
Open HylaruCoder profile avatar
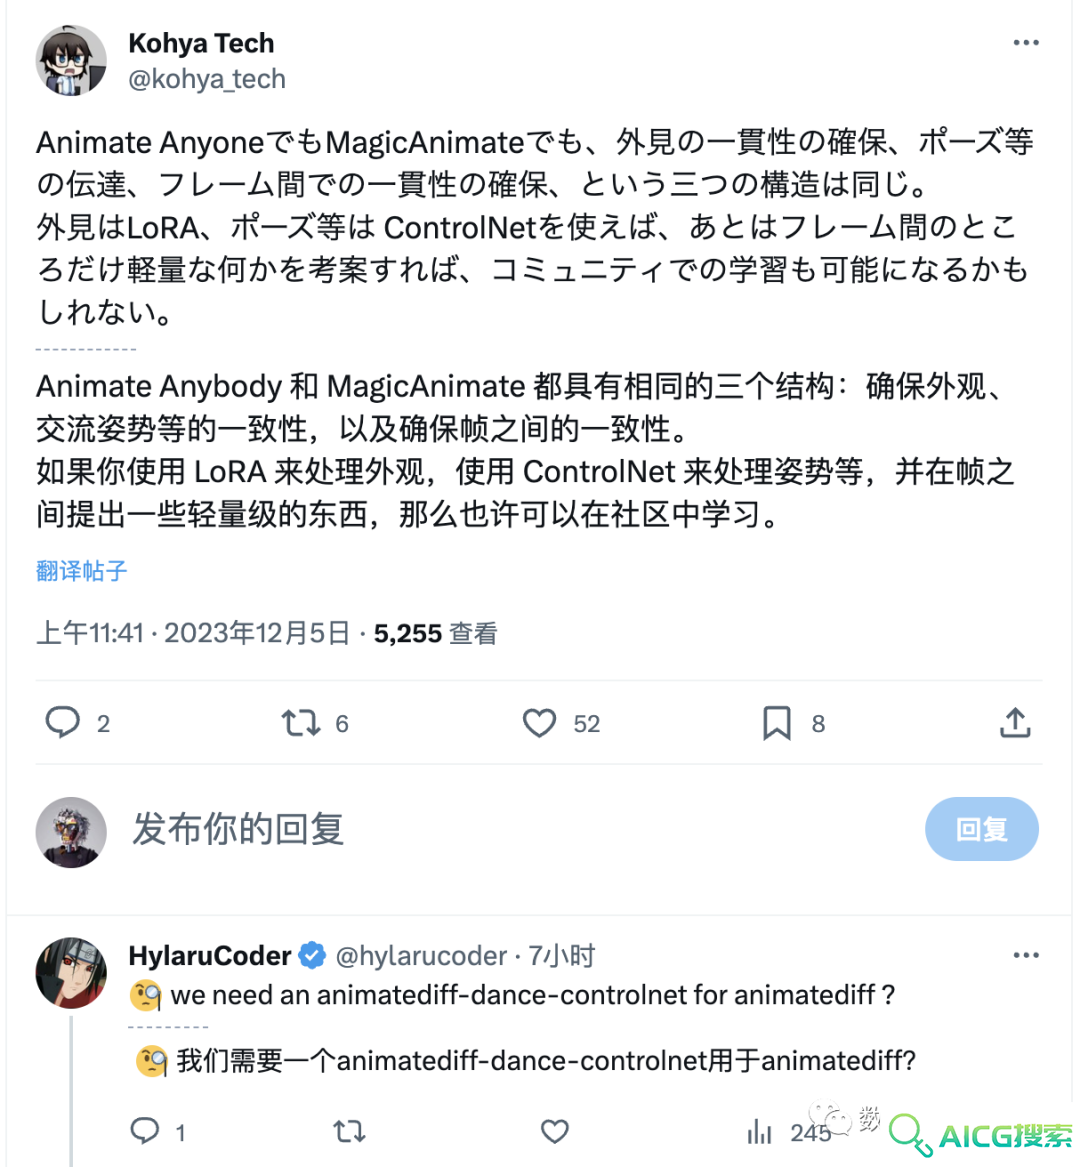(71, 973)
